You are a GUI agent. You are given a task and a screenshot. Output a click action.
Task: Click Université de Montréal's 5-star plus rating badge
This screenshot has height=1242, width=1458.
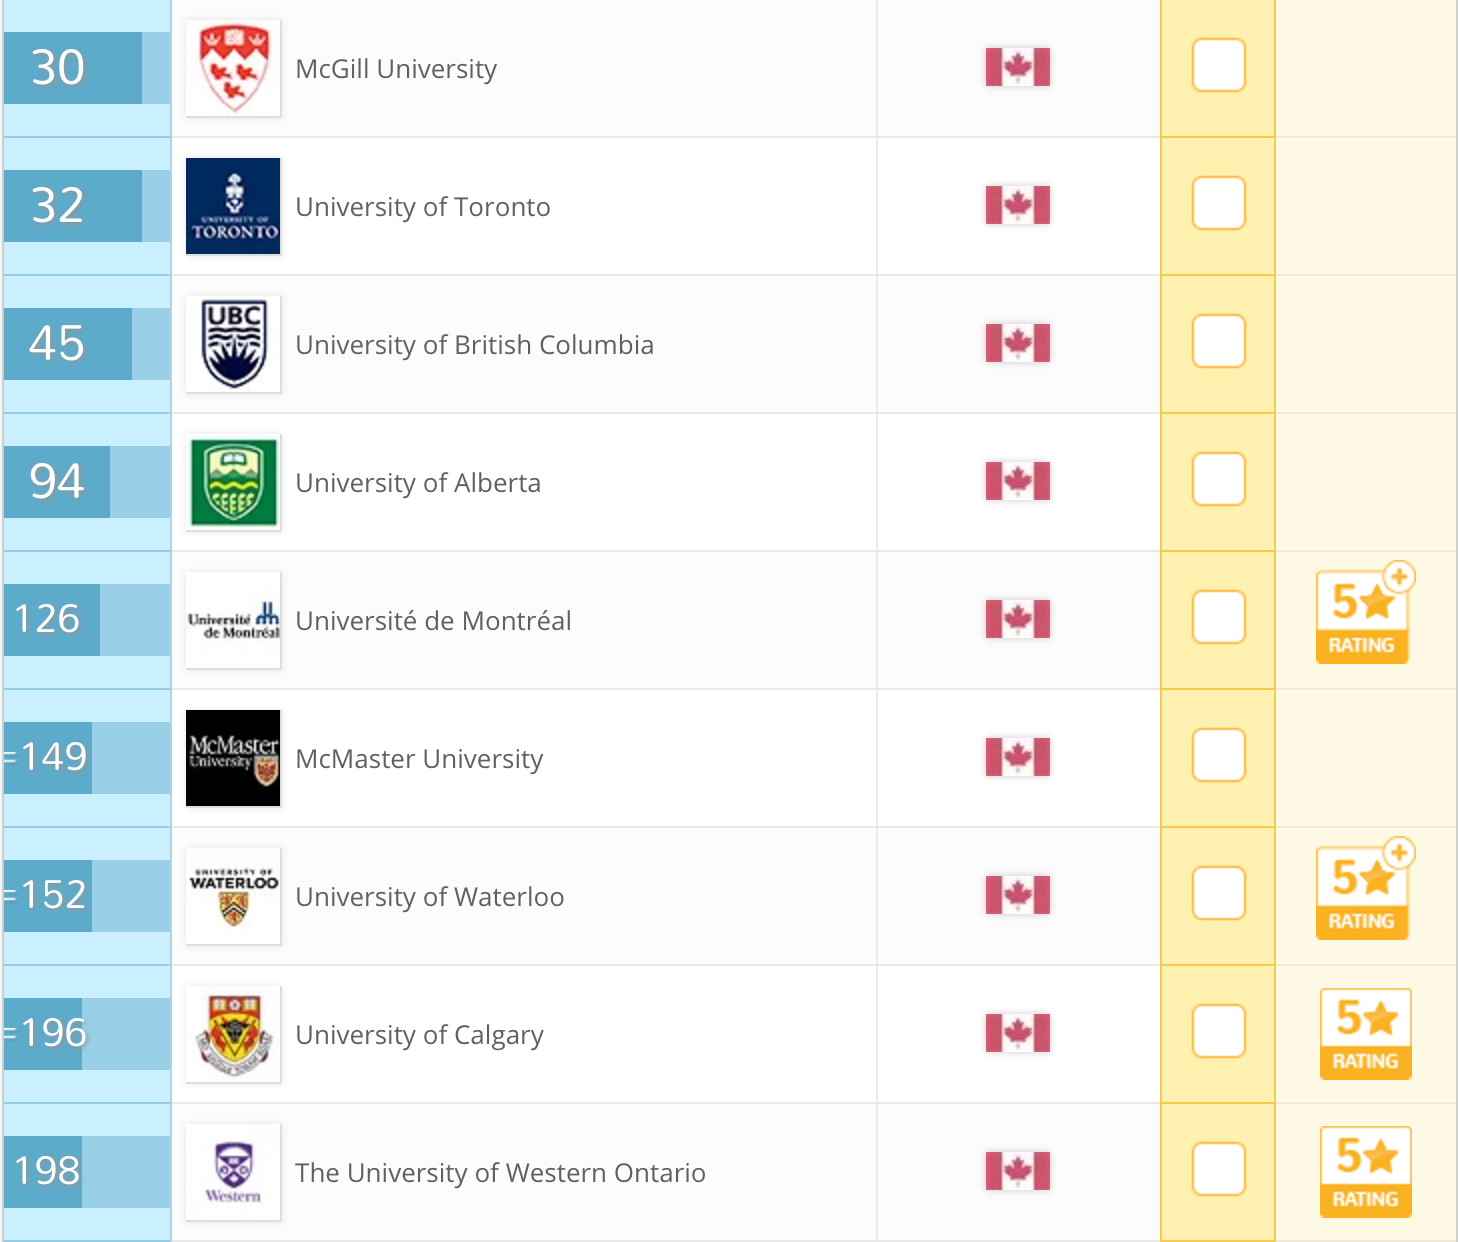[x=1363, y=616]
